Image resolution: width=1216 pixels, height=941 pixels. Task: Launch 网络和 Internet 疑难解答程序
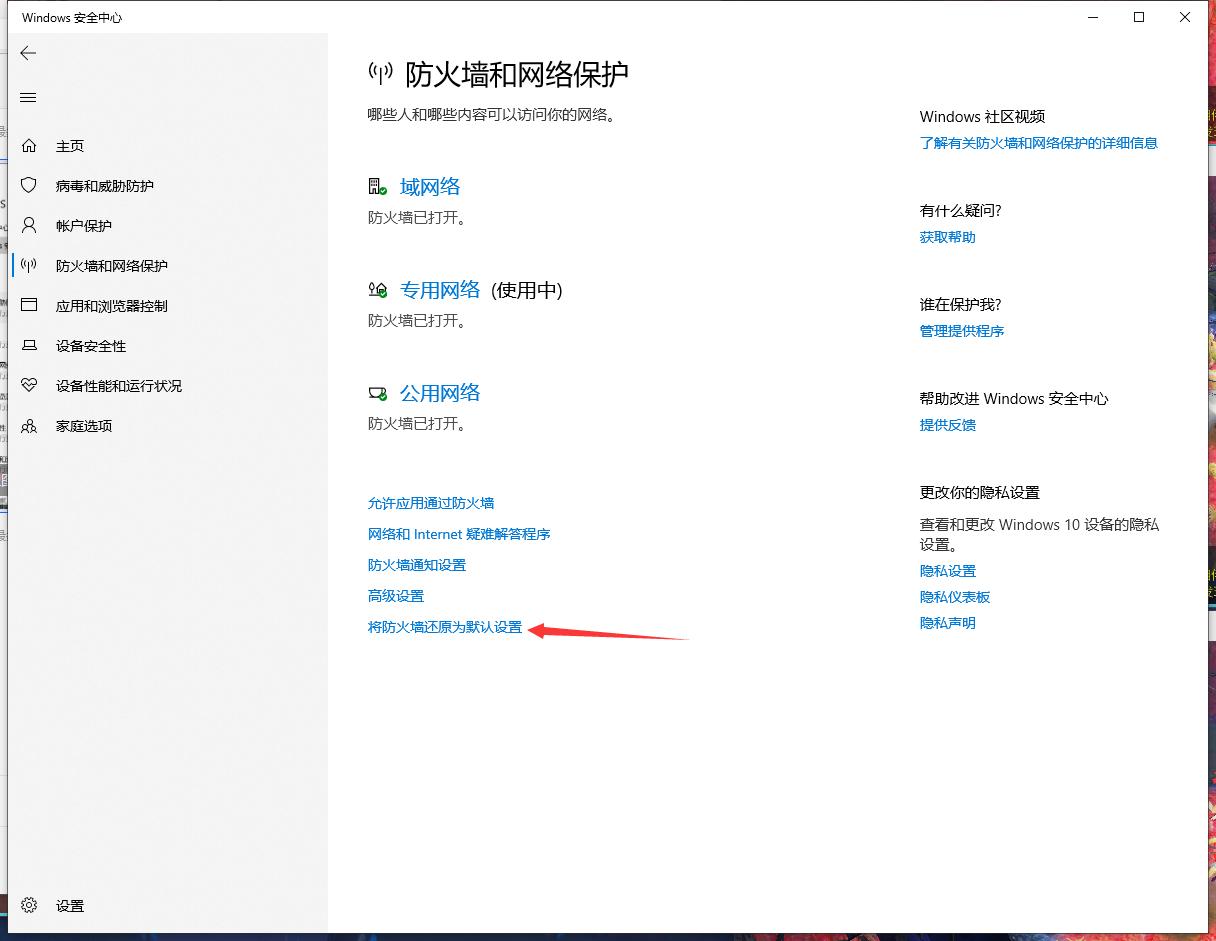click(x=459, y=534)
